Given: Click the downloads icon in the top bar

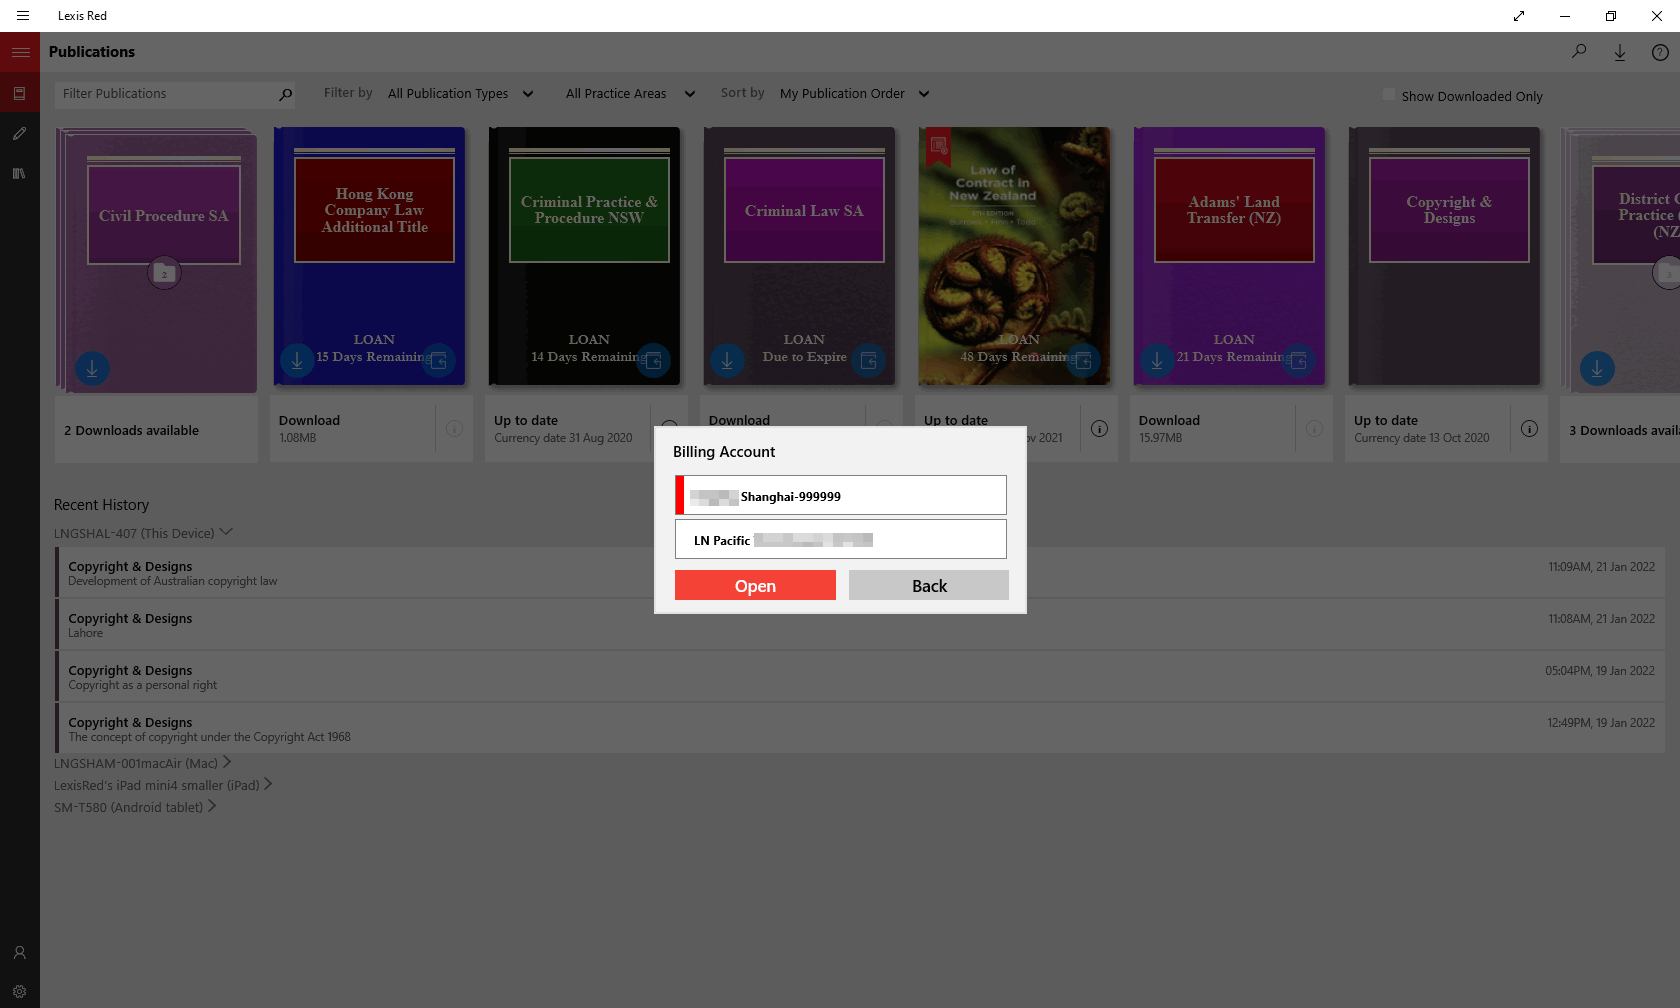Looking at the screenshot, I should point(1620,51).
